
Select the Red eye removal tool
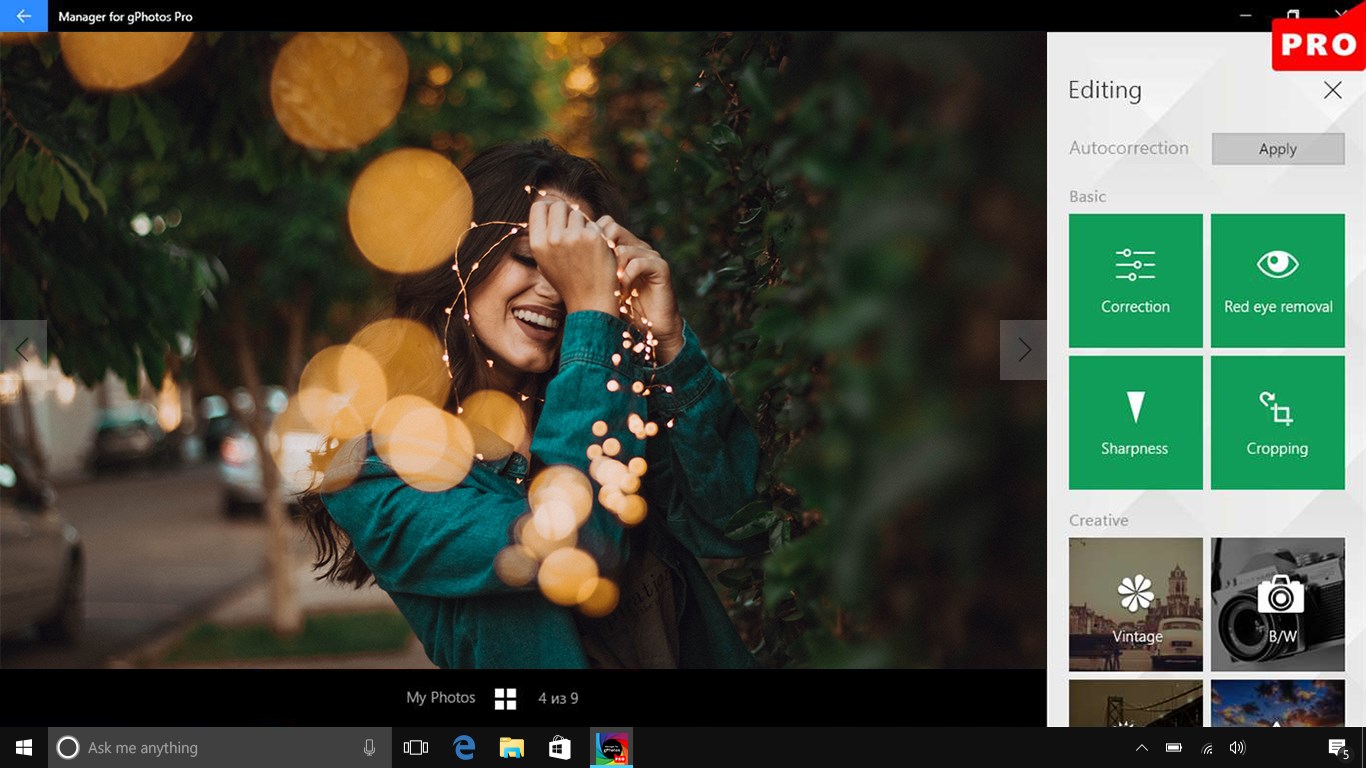[x=1277, y=281]
